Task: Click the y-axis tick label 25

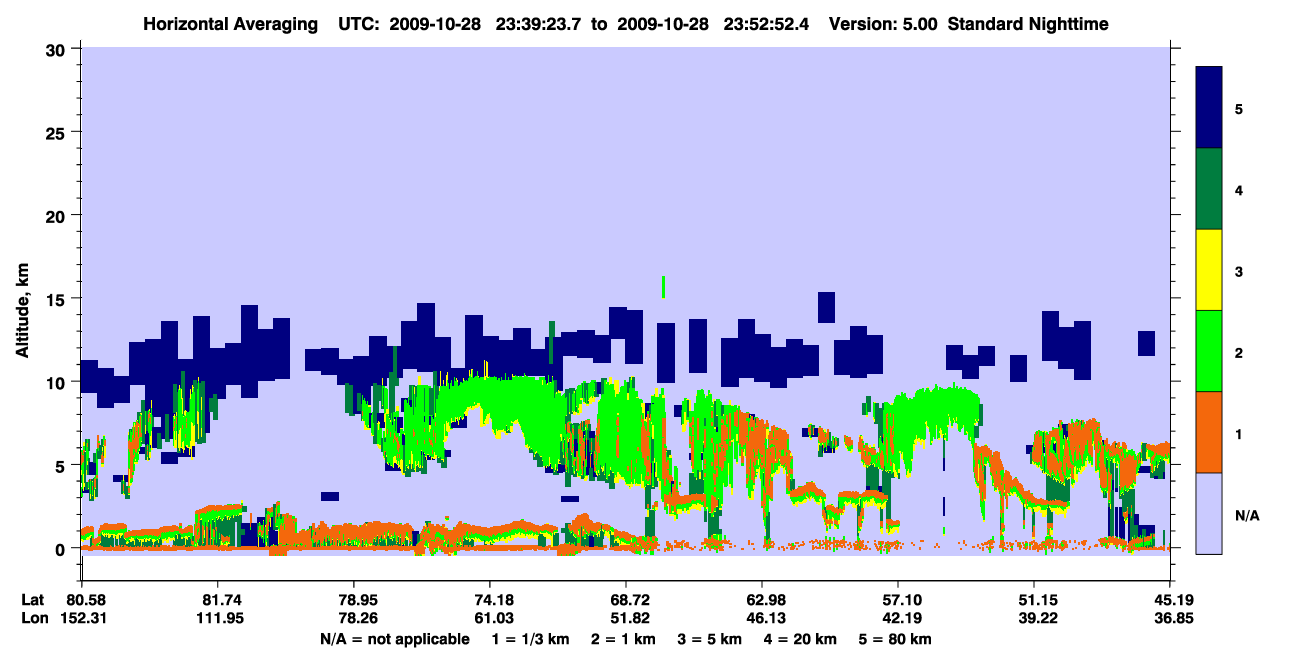Action: pos(58,132)
